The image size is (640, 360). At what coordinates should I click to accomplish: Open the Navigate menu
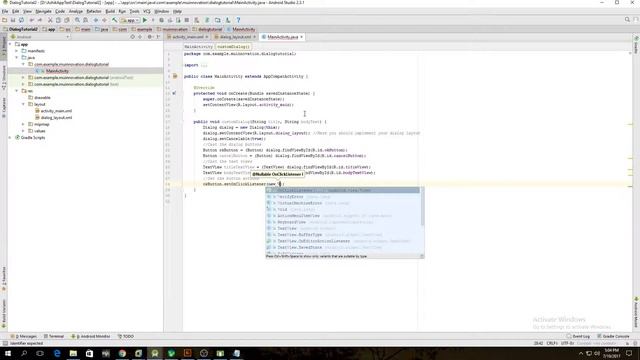point(43,11)
